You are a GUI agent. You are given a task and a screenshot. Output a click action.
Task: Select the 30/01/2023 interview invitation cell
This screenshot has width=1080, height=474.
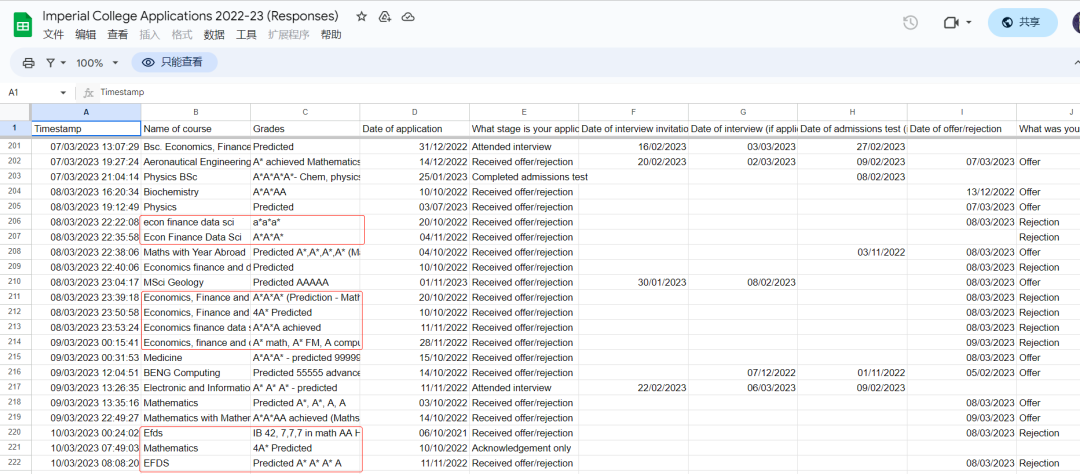click(634, 282)
